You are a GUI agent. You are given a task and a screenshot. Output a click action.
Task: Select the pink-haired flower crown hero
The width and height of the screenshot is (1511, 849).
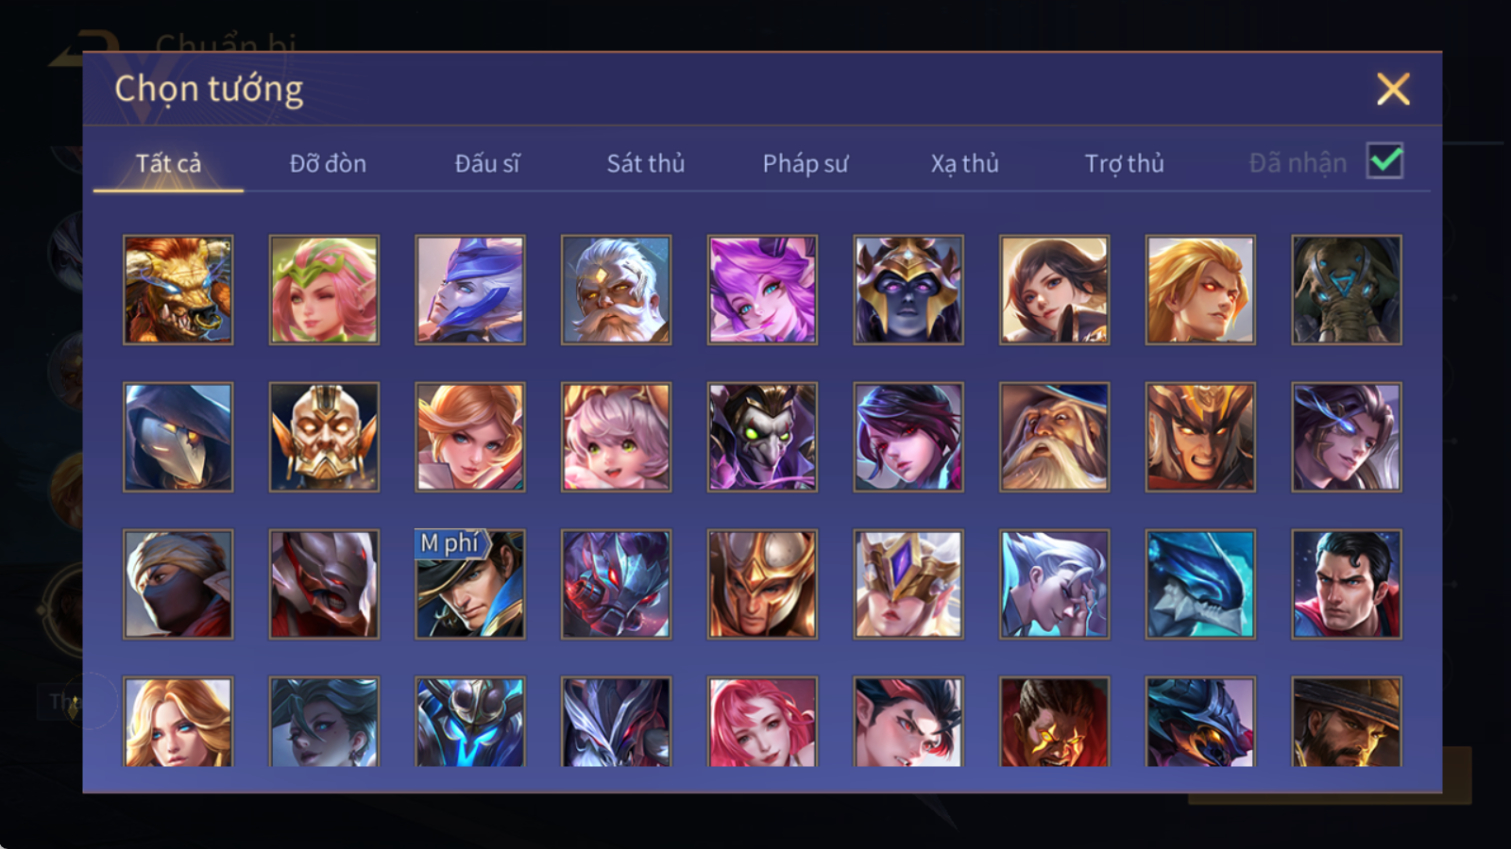pyautogui.click(x=324, y=290)
